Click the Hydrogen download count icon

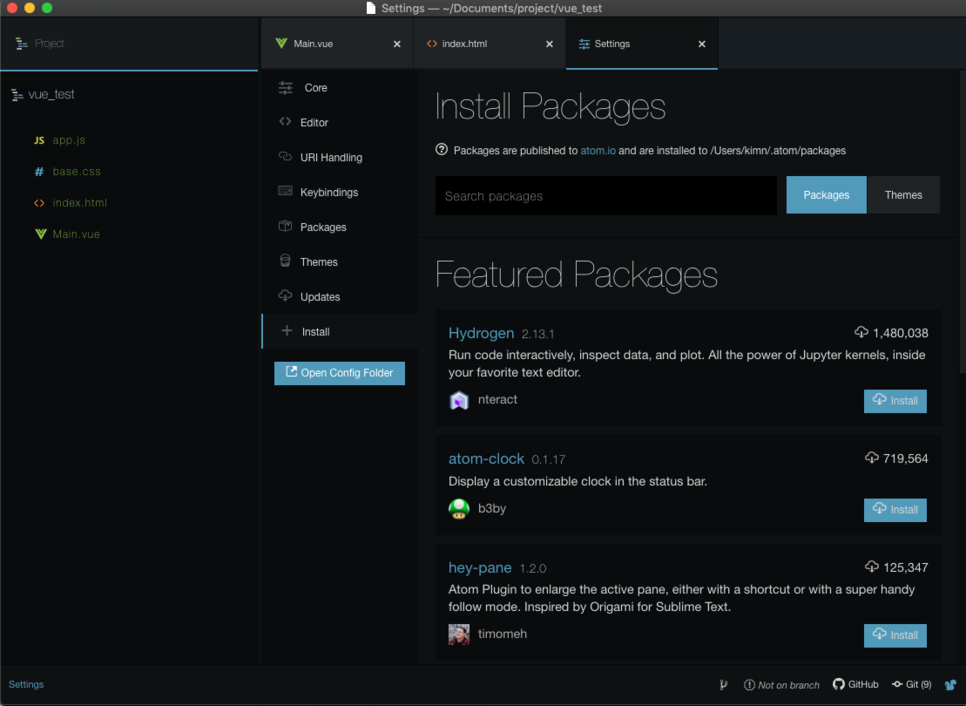pos(861,332)
